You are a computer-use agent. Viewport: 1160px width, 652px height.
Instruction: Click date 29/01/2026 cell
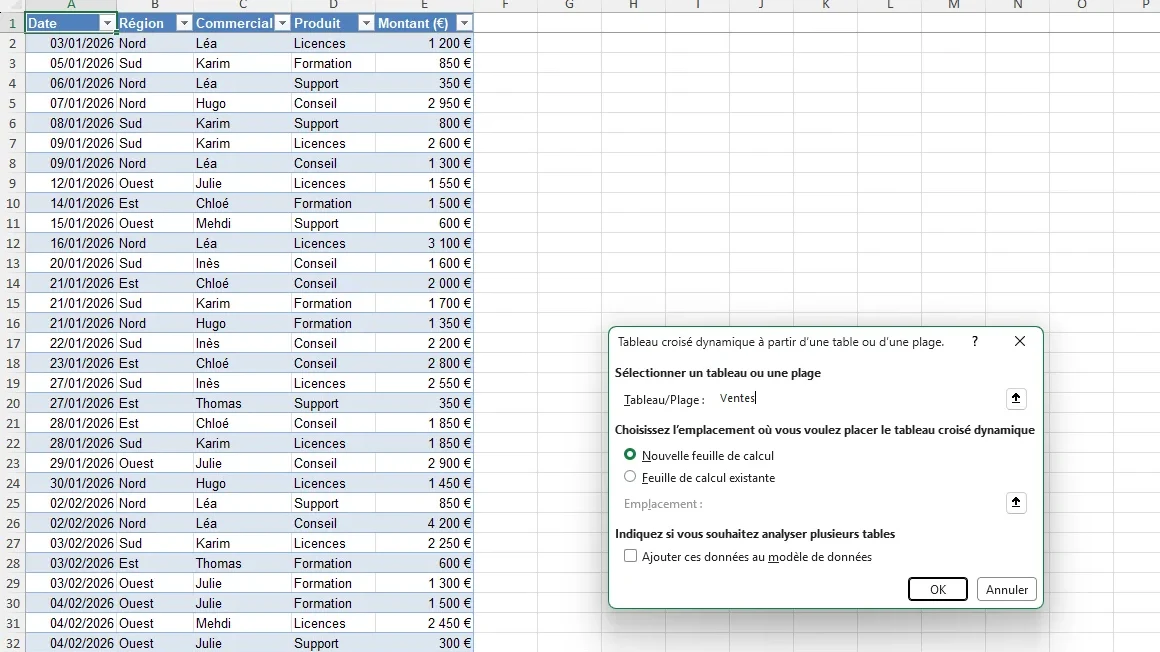71,463
